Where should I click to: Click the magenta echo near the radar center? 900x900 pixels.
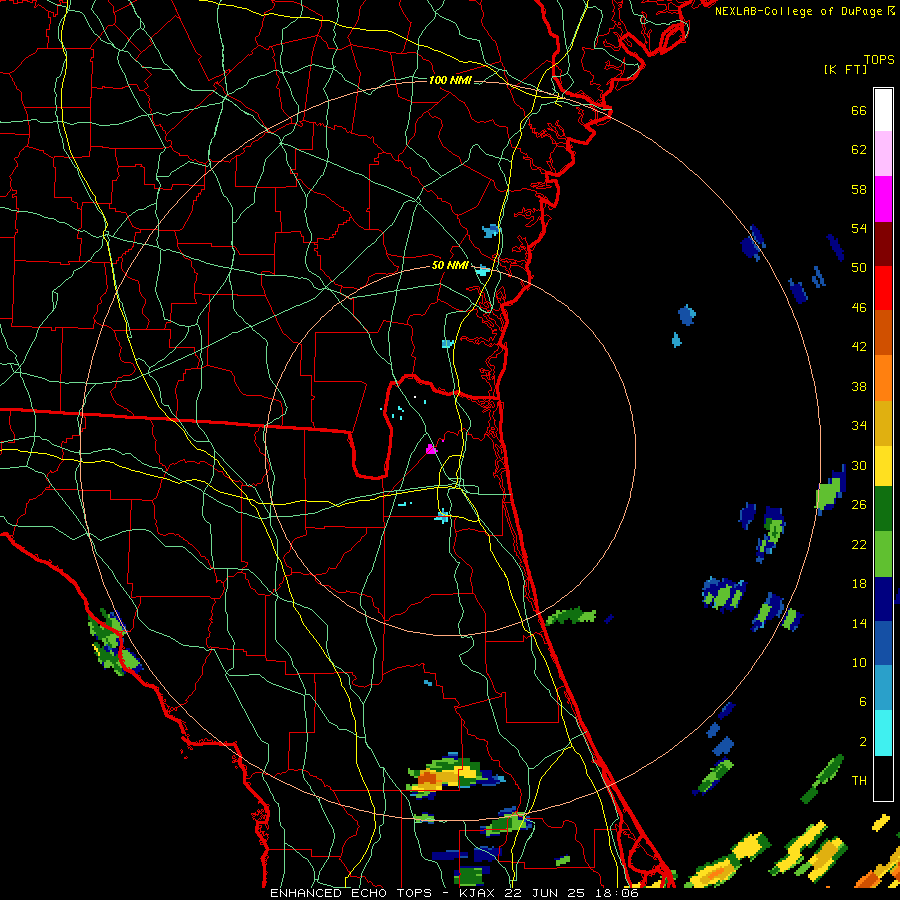(431, 449)
